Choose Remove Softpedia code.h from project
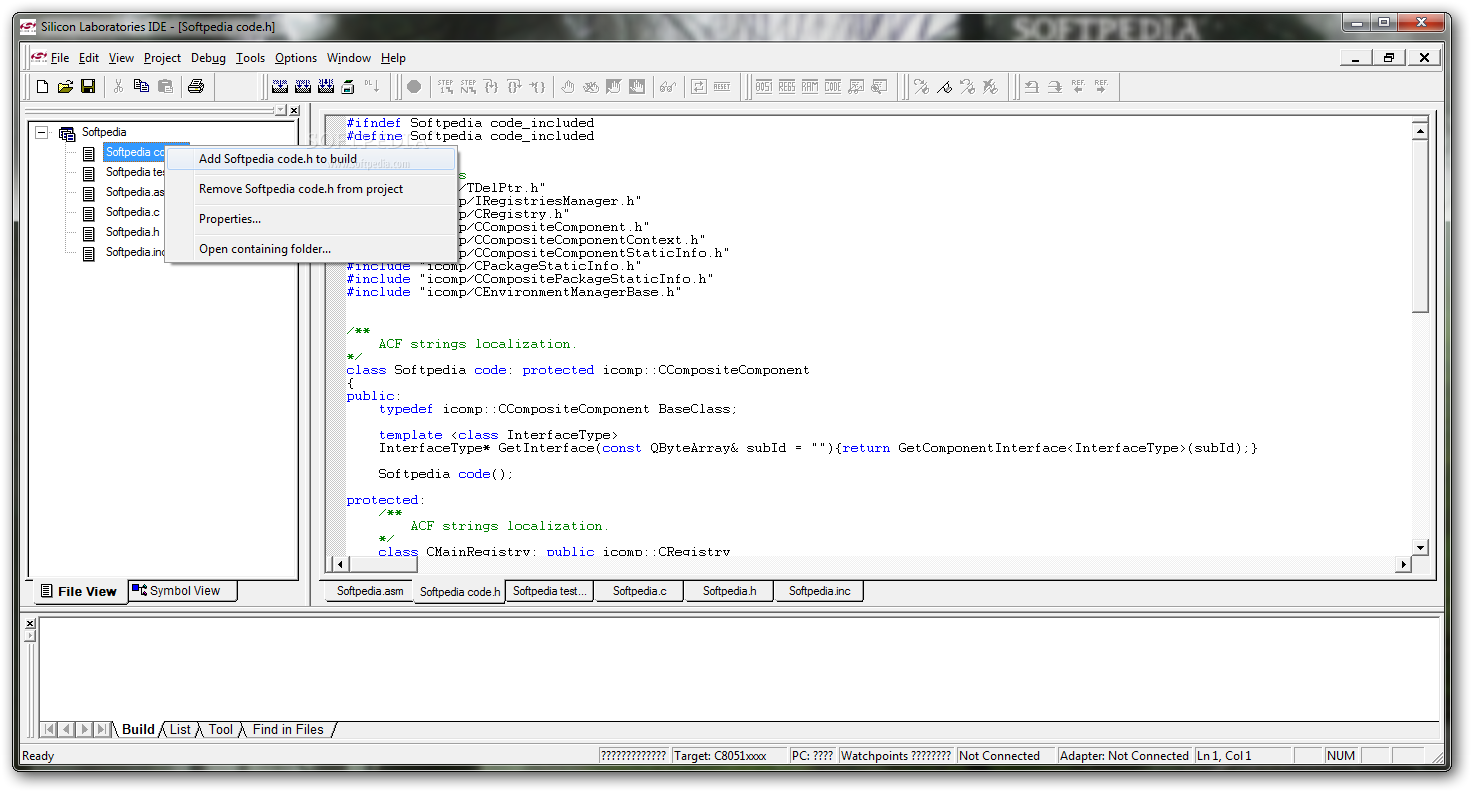The image size is (1472, 792). [x=311, y=189]
